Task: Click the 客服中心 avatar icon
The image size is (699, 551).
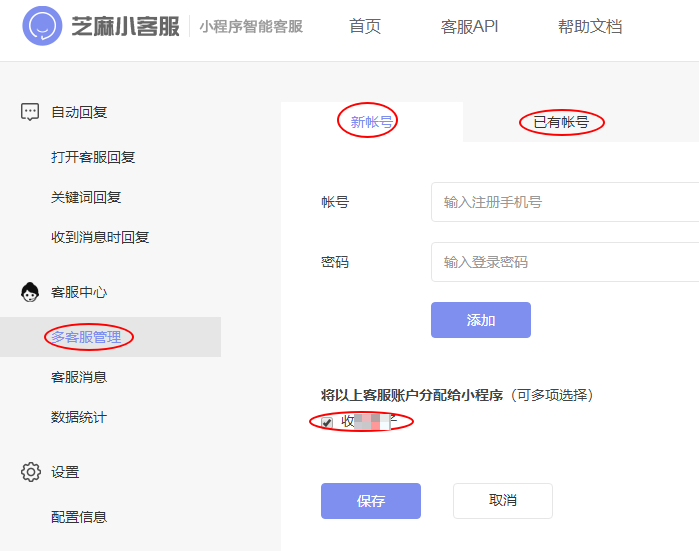Action: 30,292
